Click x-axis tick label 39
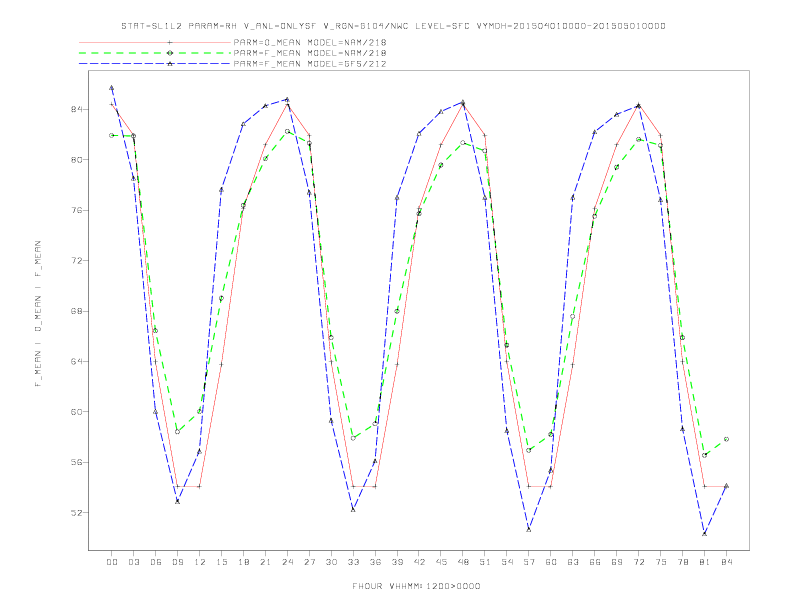 [398, 562]
